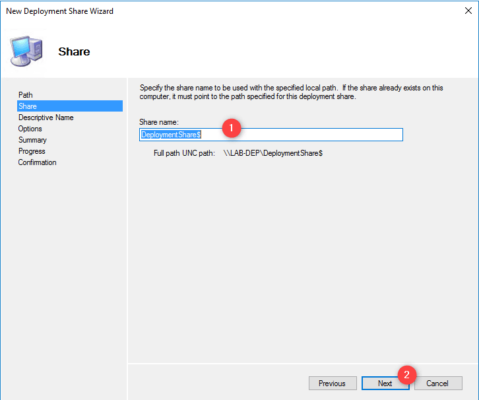Viewport: 479px width, 400px height.
Task: Go to the Descriptive Name step
Action: (x=46, y=117)
